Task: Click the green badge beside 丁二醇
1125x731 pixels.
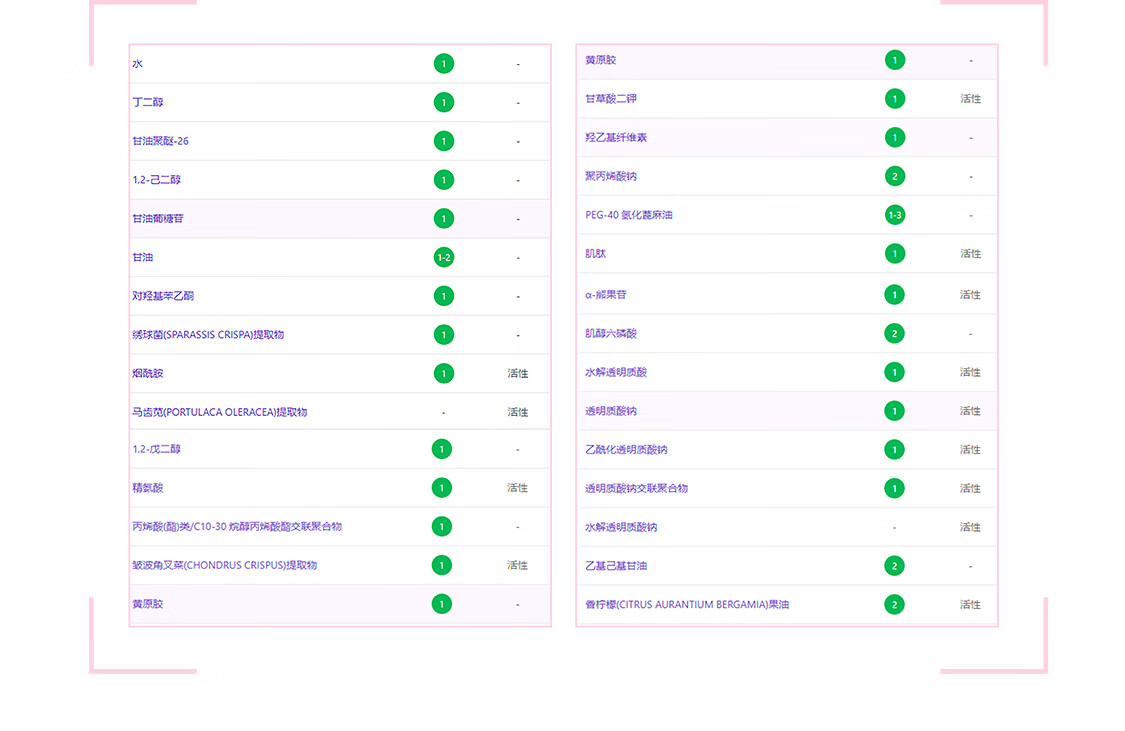Action: (443, 103)
